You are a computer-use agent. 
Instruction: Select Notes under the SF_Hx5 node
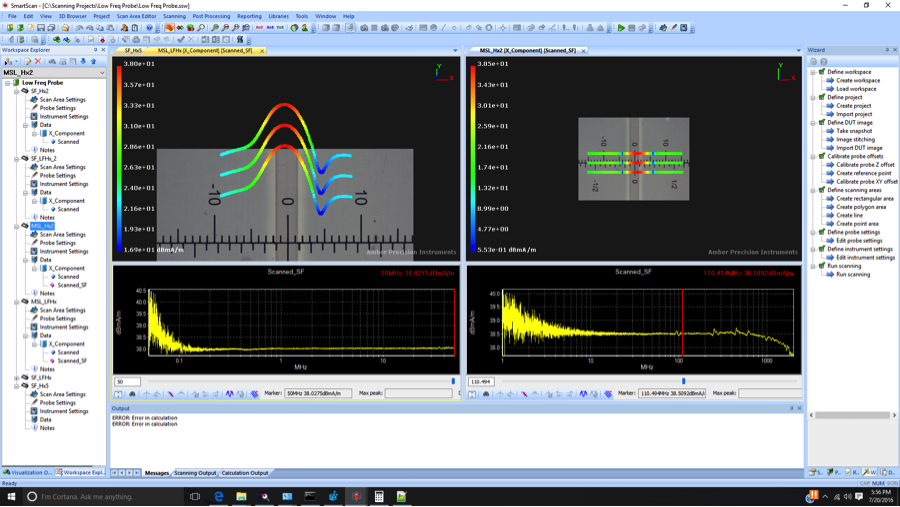tap(47, 428)
